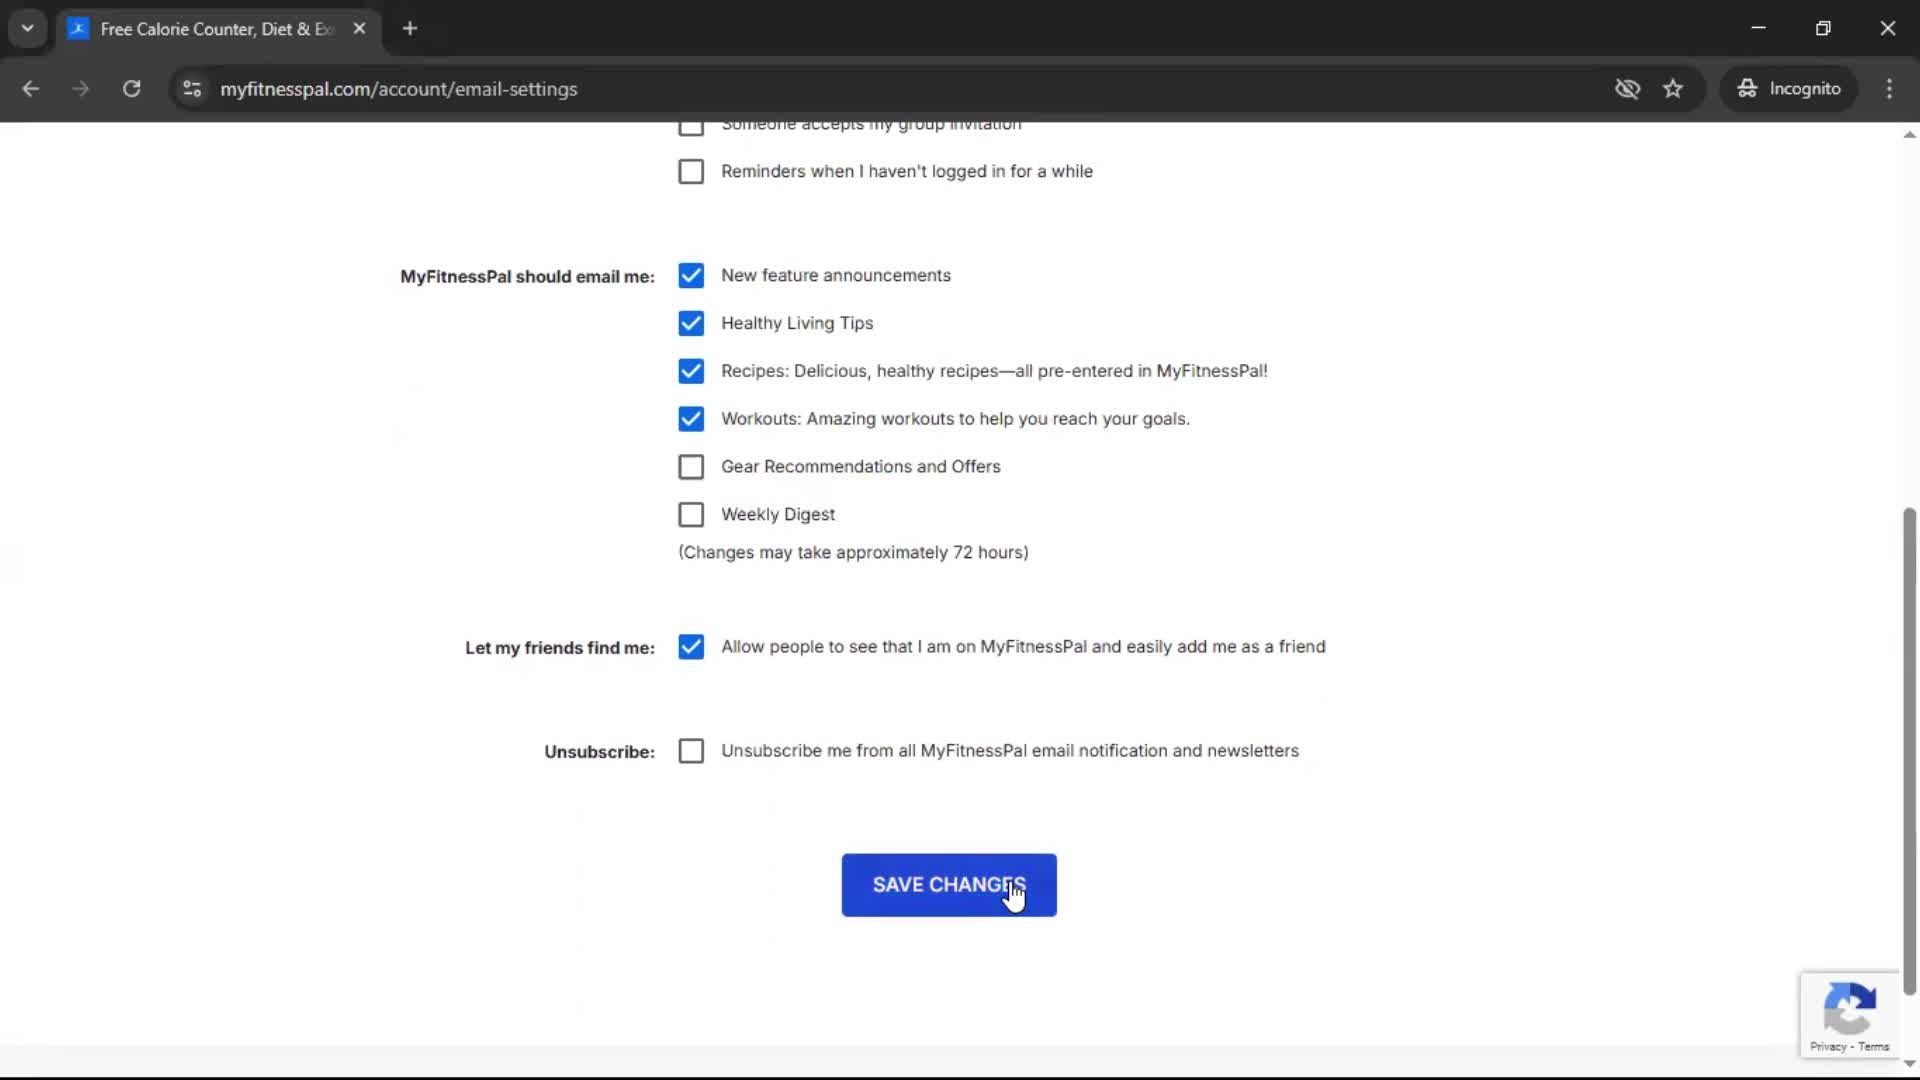Select the Free Calorie Counter tab
The image size is (1920, 1080).
coord(218,29)
